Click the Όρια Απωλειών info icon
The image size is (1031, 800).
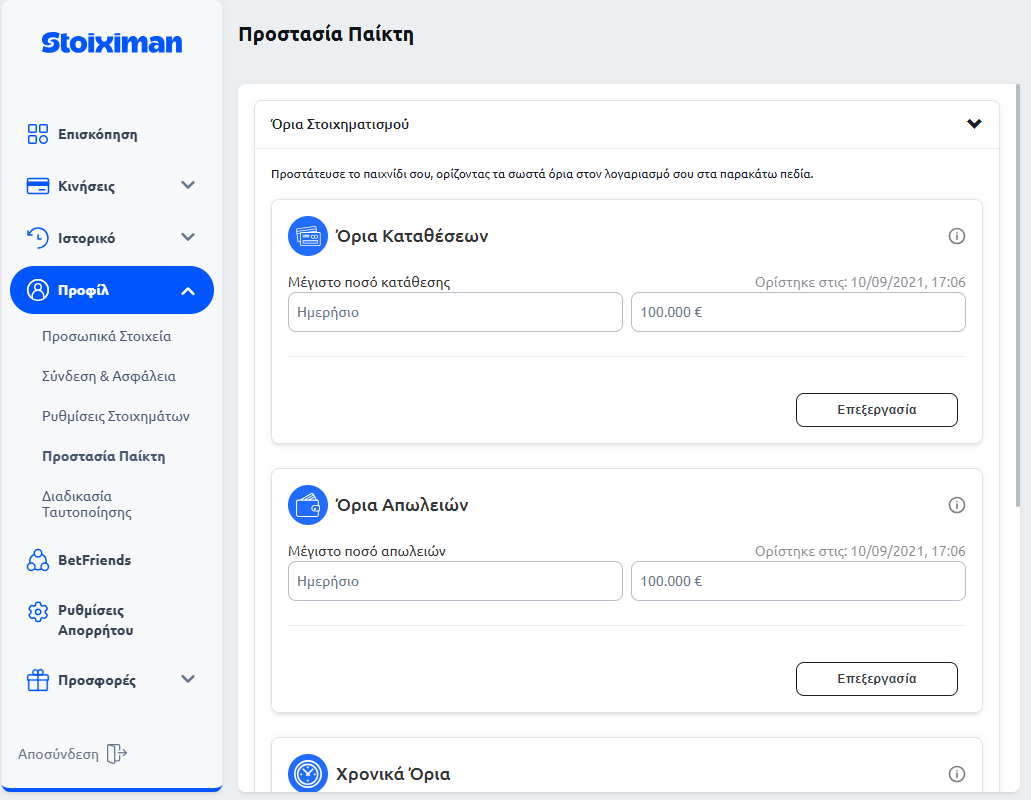coord(956,505)
